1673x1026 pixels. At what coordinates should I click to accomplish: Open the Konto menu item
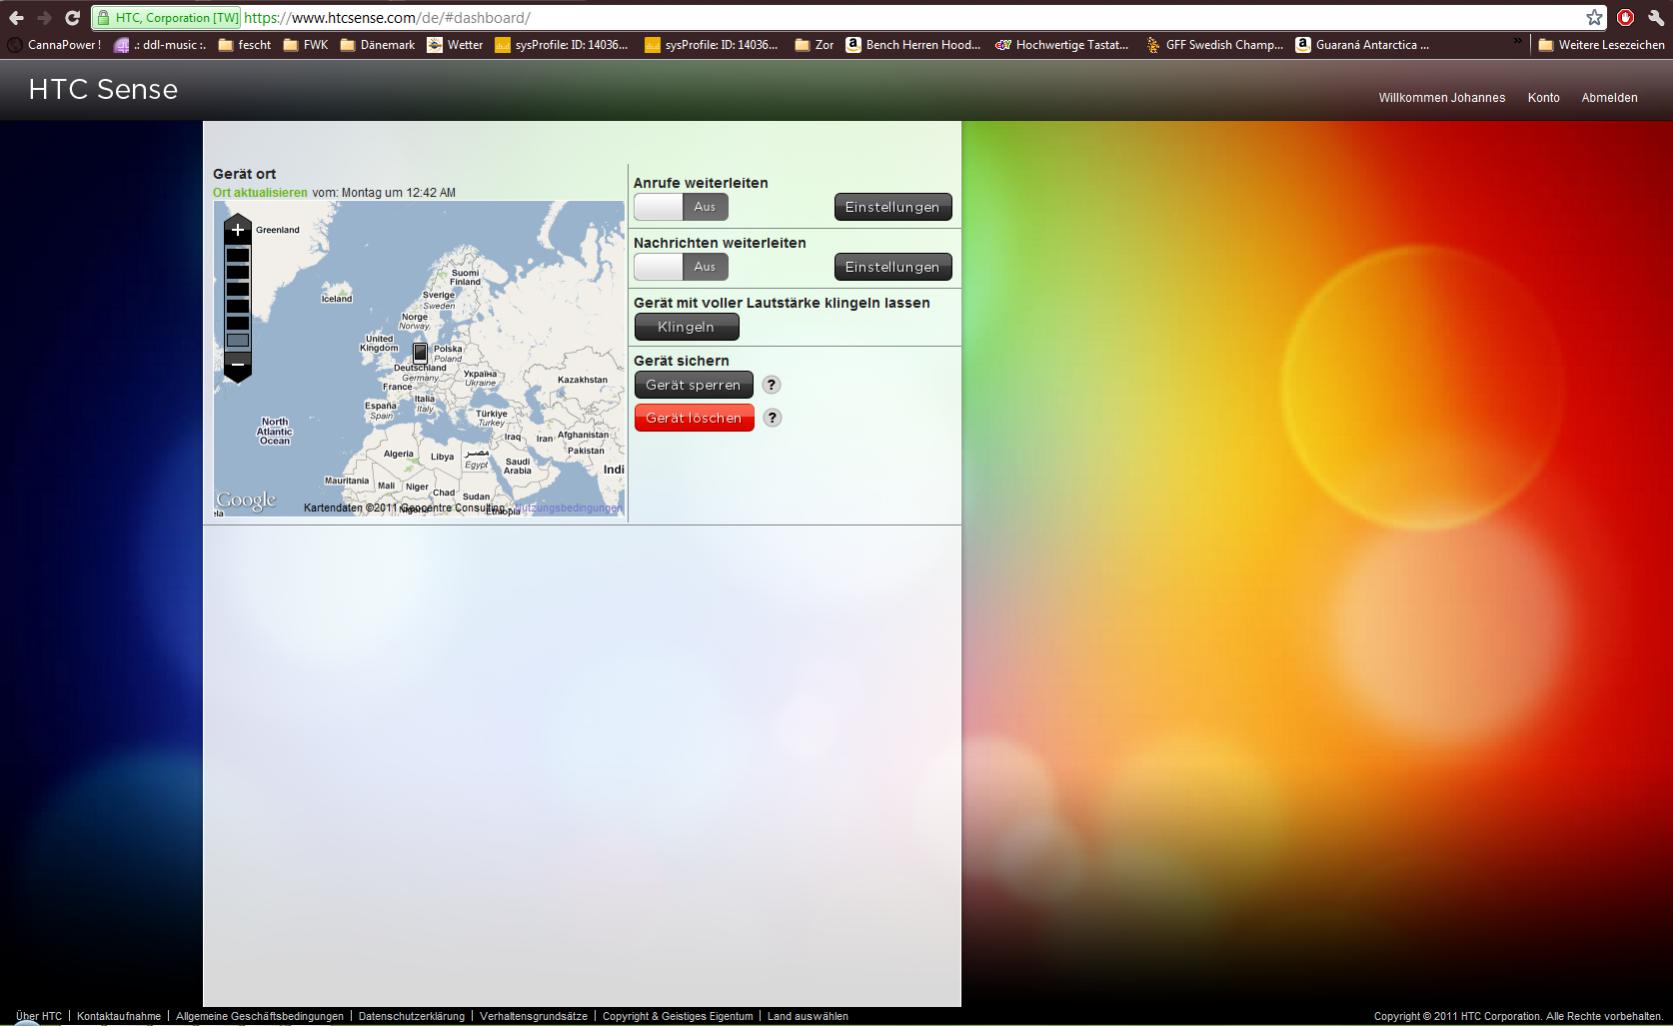coord(1543,98)
